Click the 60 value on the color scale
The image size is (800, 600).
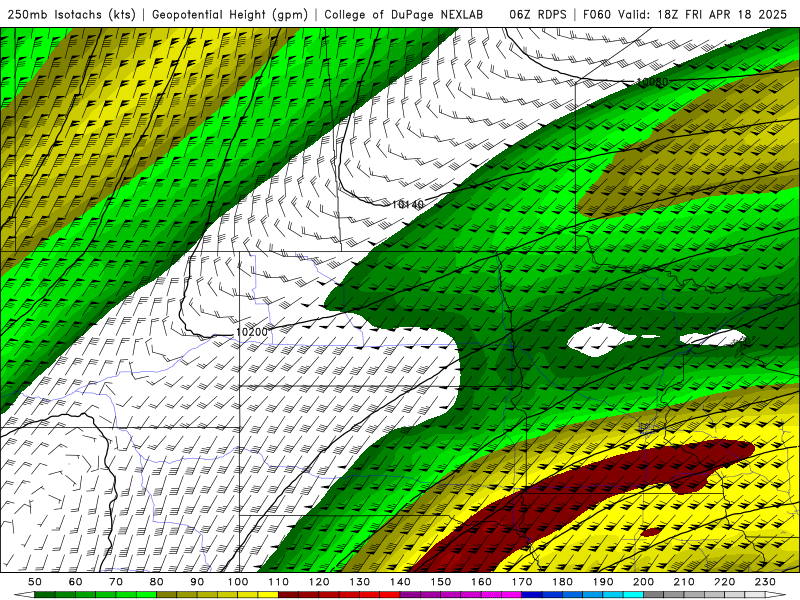point(76,582)
